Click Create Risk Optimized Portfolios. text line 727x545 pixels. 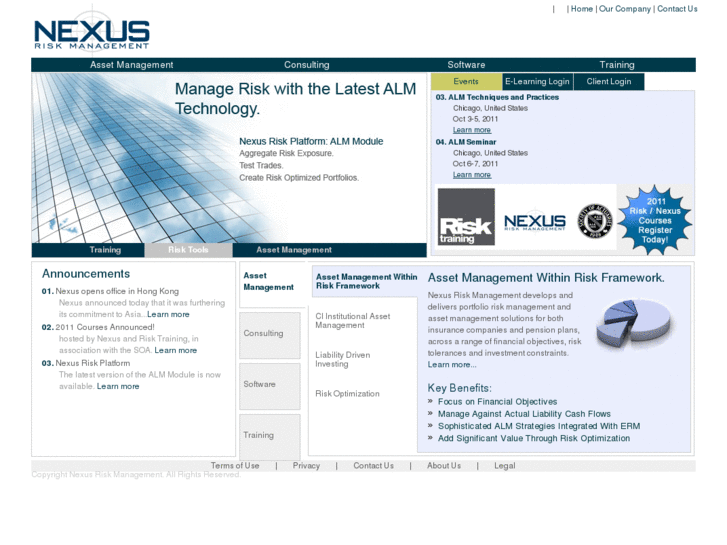point(299,178)
